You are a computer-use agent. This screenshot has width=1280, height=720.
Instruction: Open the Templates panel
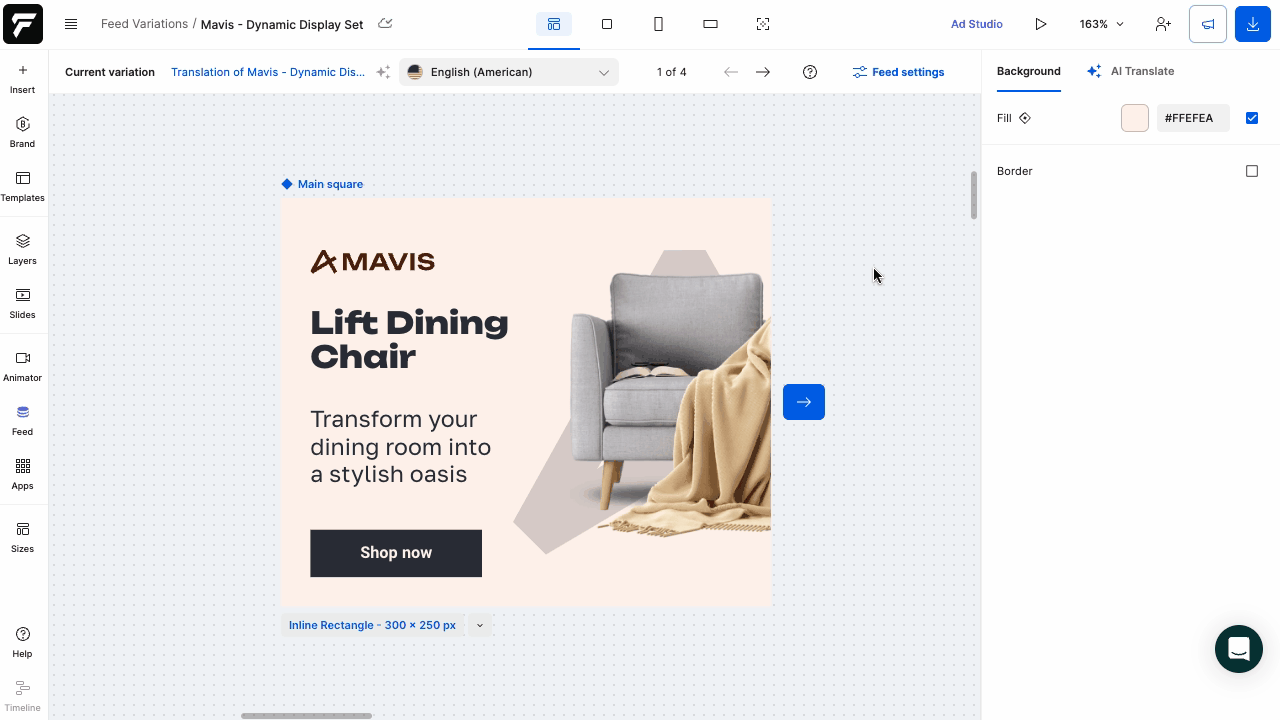[x=22, y=186]
